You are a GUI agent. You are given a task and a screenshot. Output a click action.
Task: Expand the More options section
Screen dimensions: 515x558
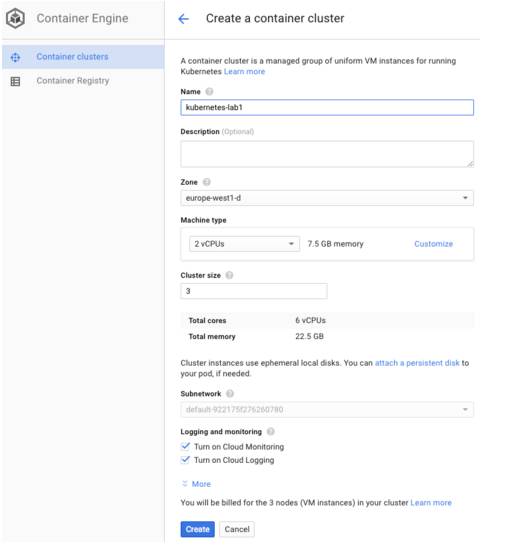pos(196,484)
